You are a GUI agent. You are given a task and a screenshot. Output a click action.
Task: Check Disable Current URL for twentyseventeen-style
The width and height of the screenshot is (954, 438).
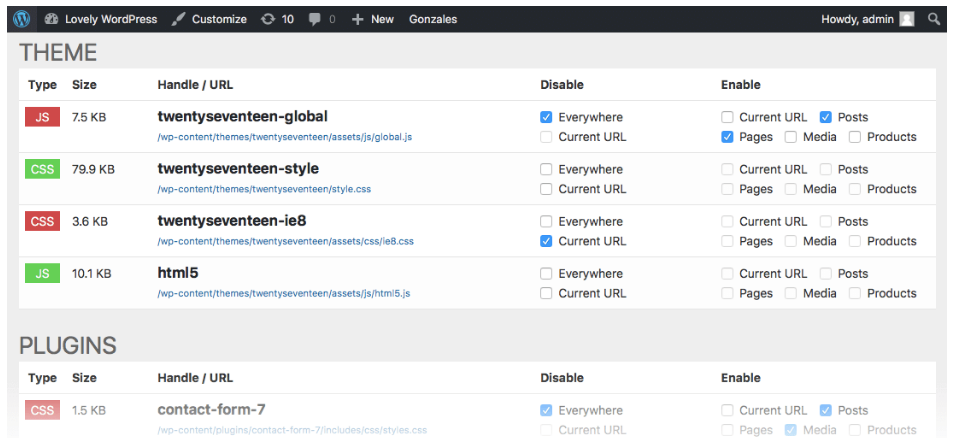(546, 189)
